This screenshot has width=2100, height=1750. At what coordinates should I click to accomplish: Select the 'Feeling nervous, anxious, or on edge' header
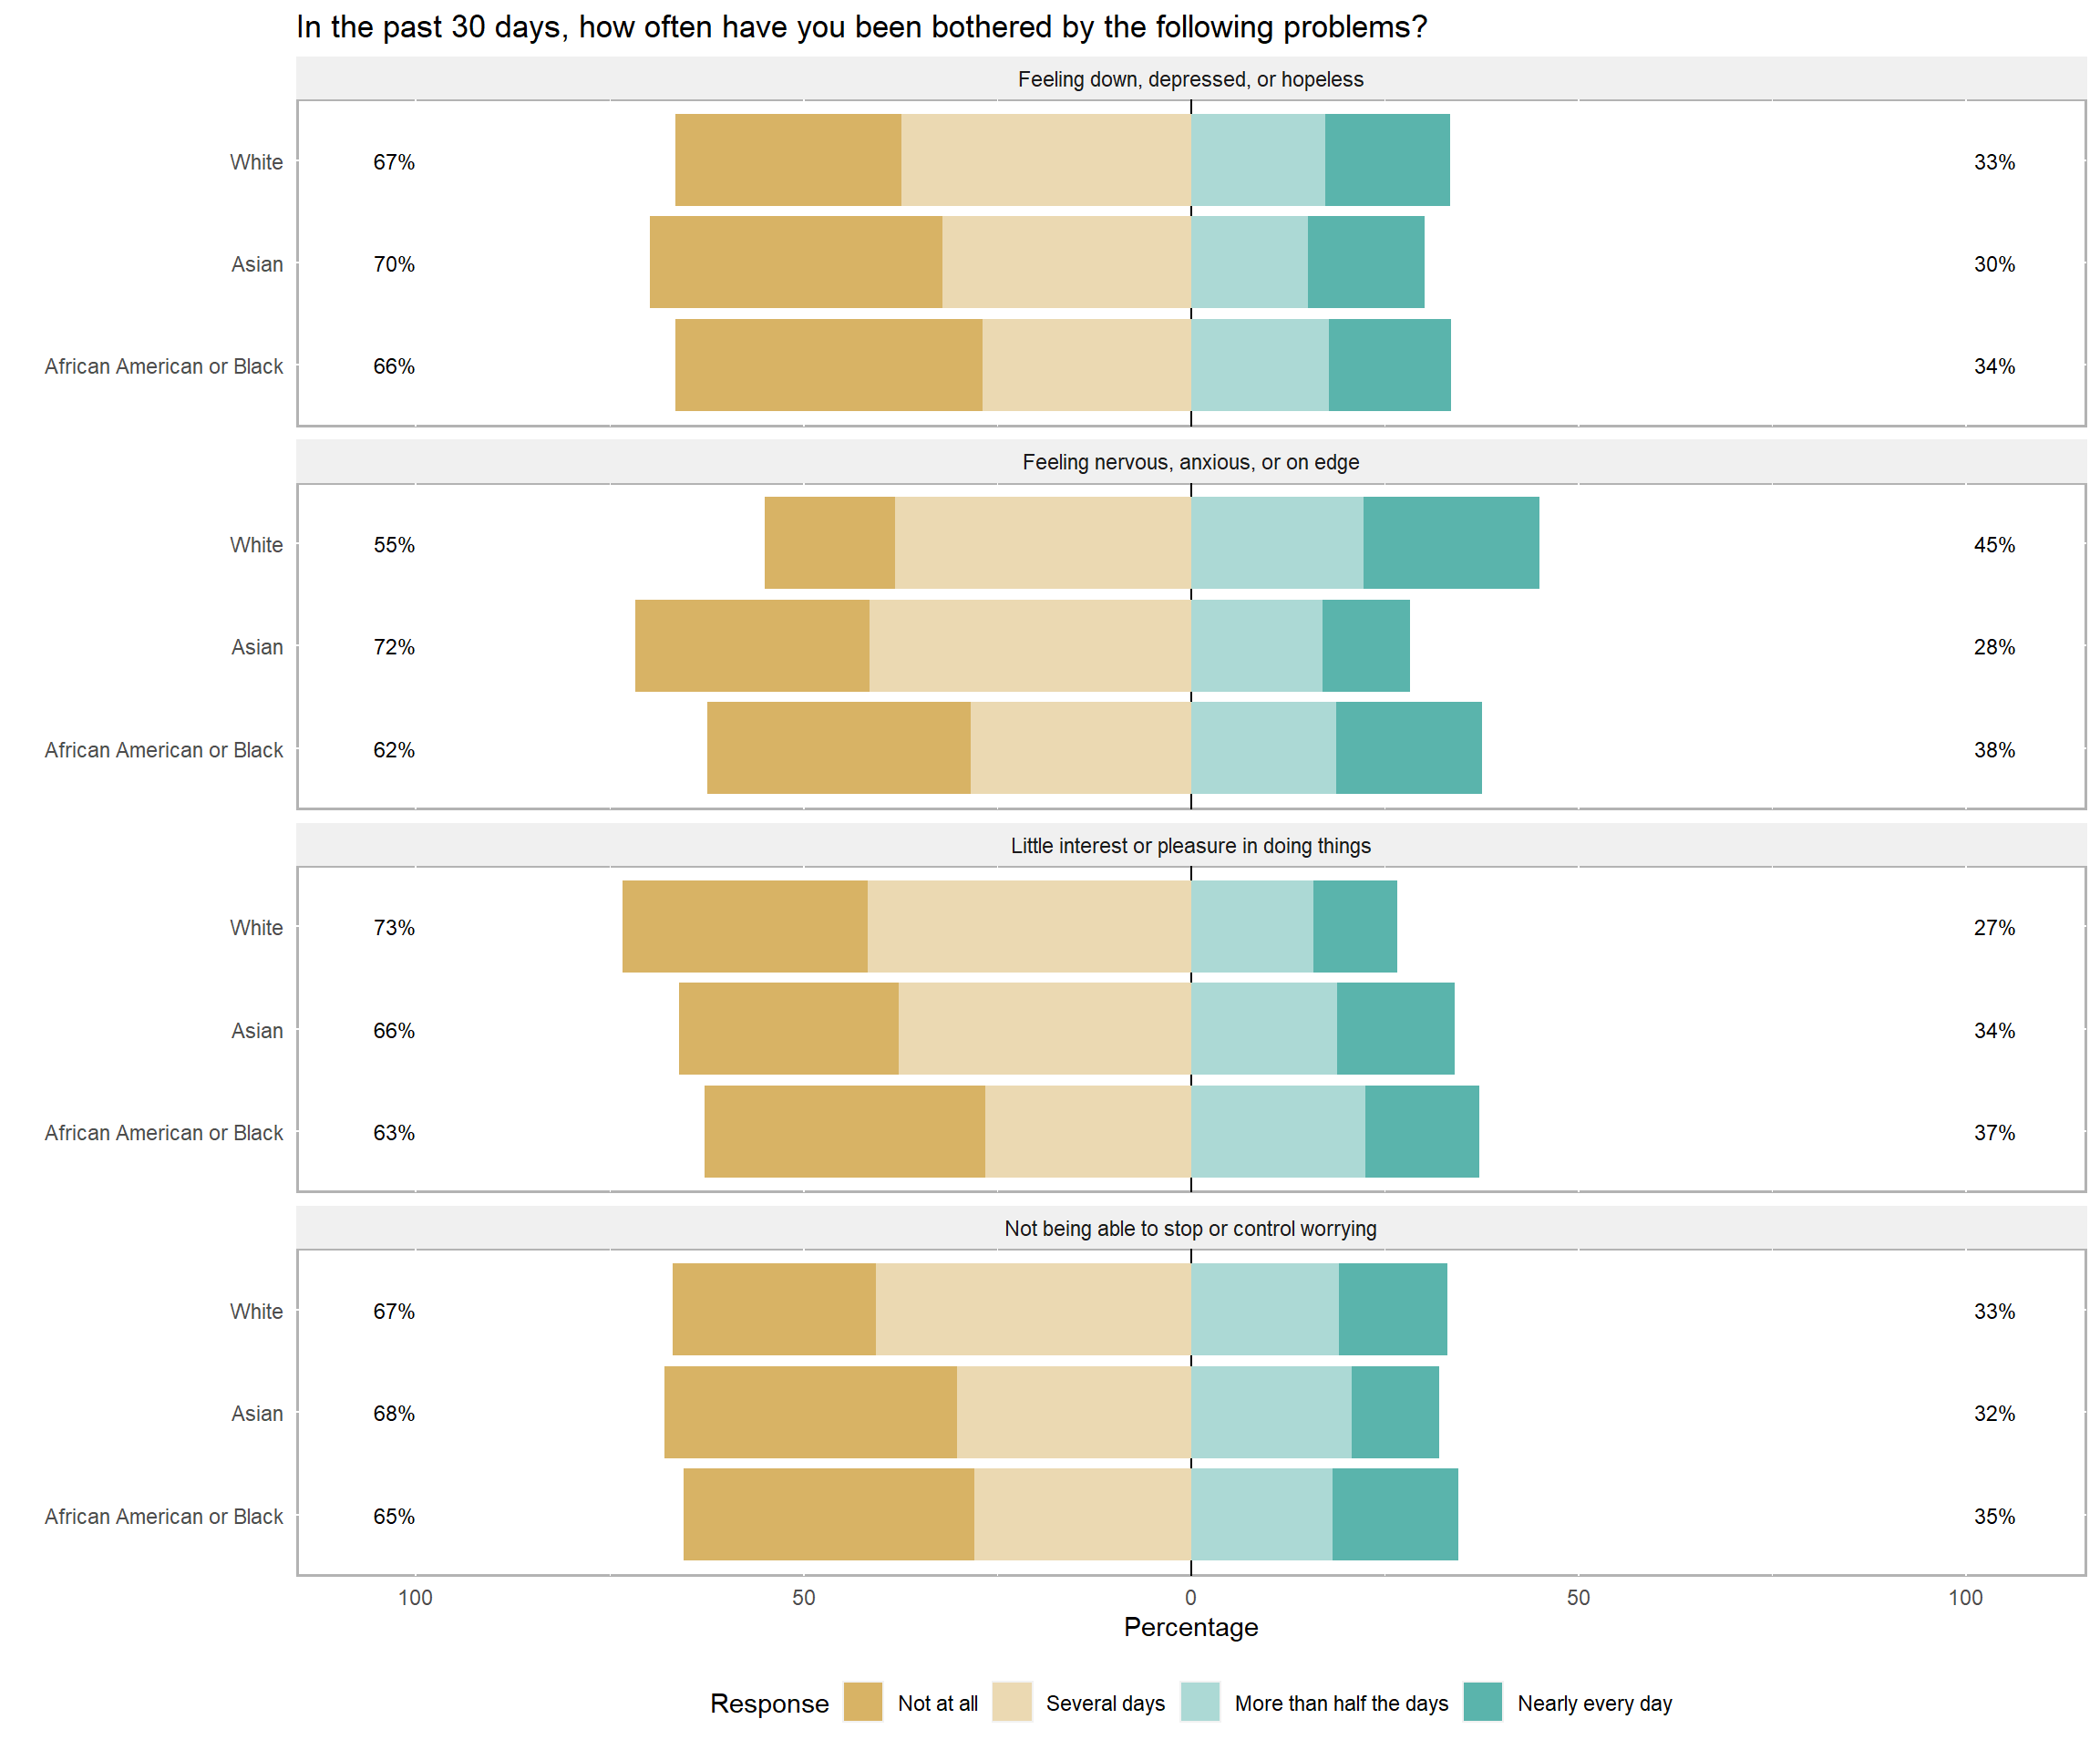click(1190, 462)
